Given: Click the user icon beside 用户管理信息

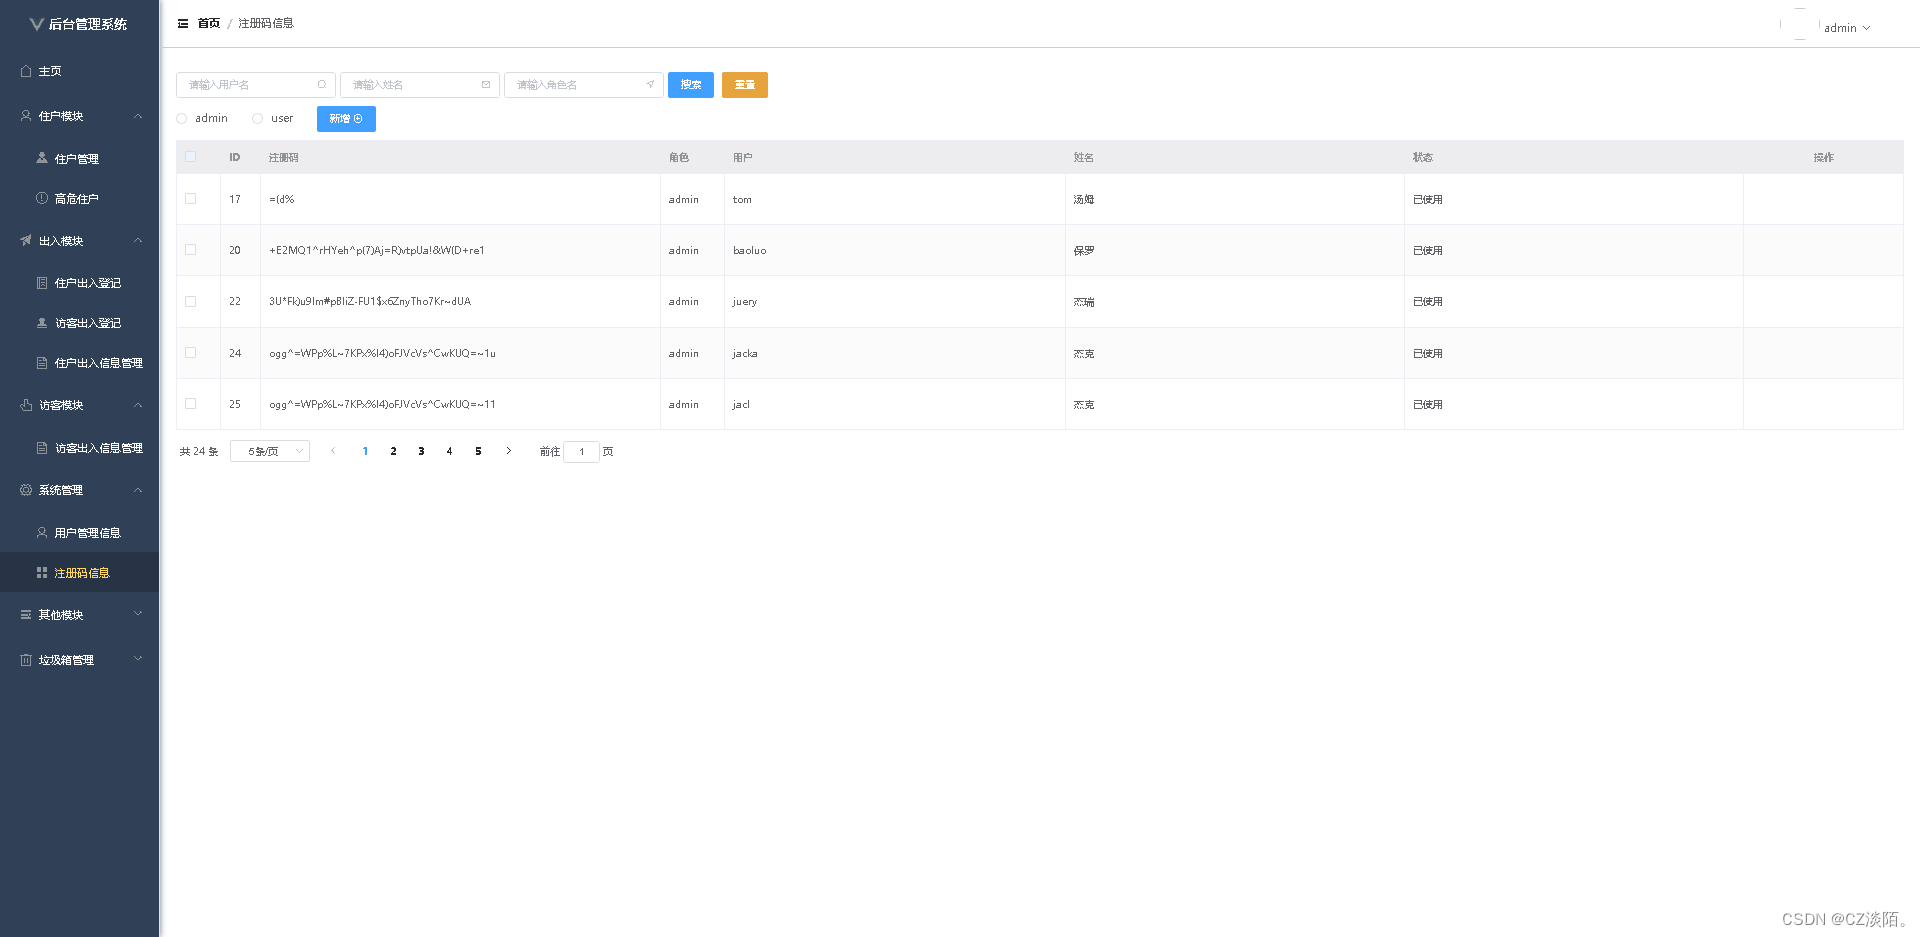Looking at the screenshot, I should pyautogui.click(x=42, y=533).
